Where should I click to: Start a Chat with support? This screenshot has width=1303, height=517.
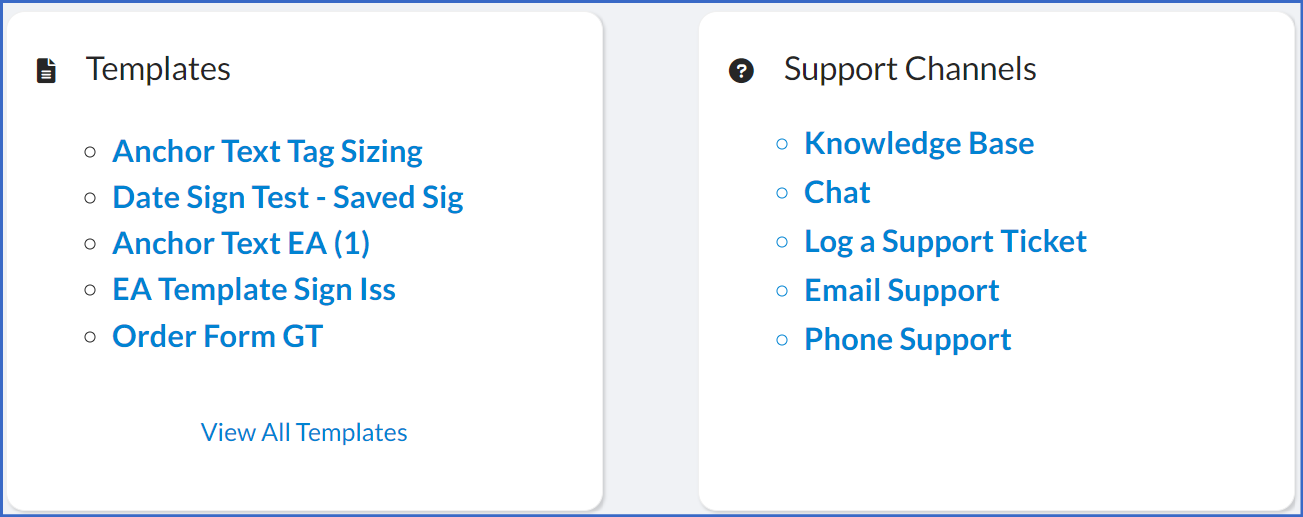[837, 192]
